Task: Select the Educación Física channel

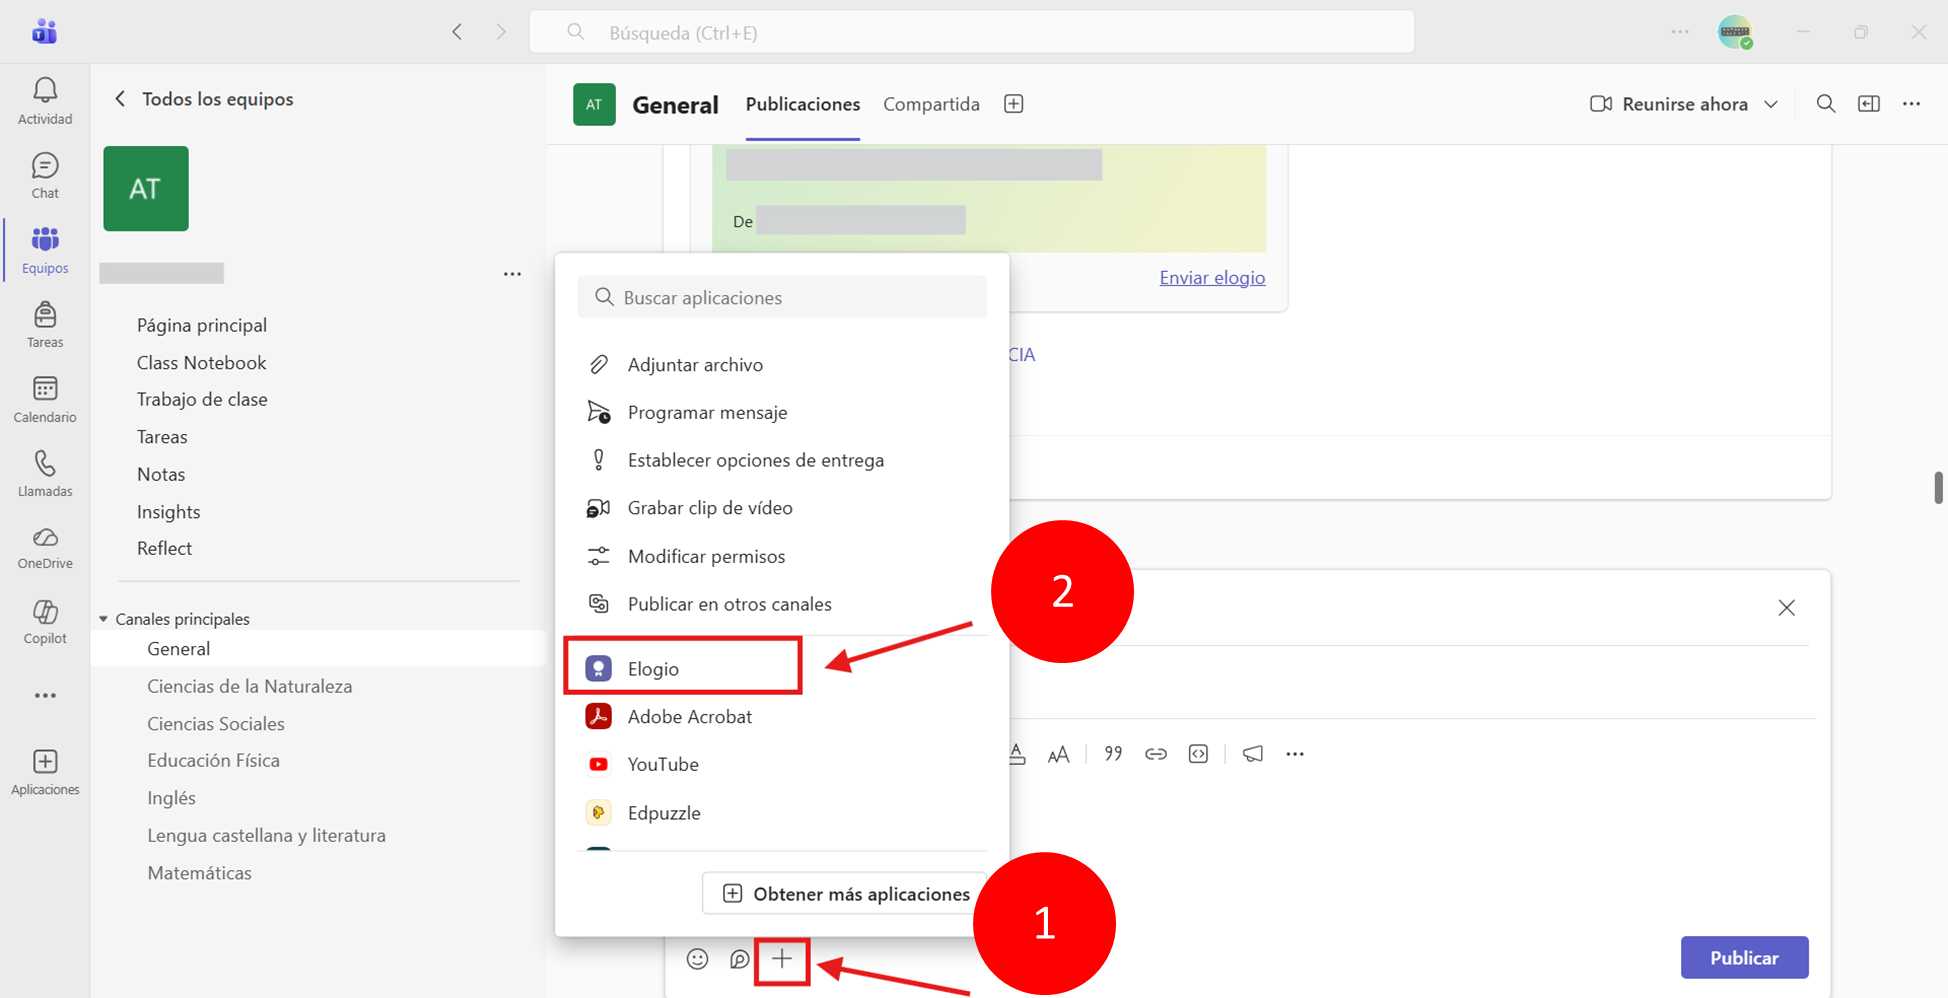Action: 213,760
